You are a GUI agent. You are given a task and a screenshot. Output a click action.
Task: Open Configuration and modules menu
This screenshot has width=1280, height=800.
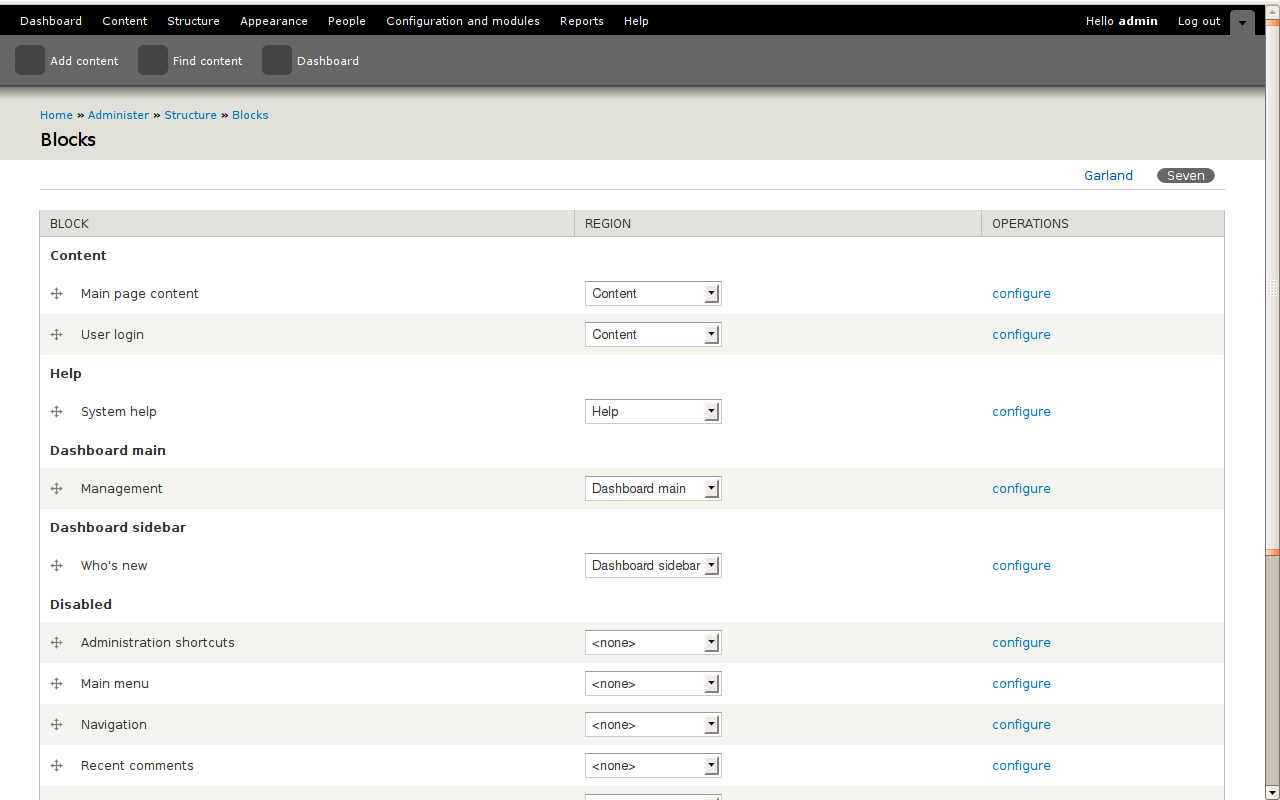pyautogui.click(x=463, y=21)
